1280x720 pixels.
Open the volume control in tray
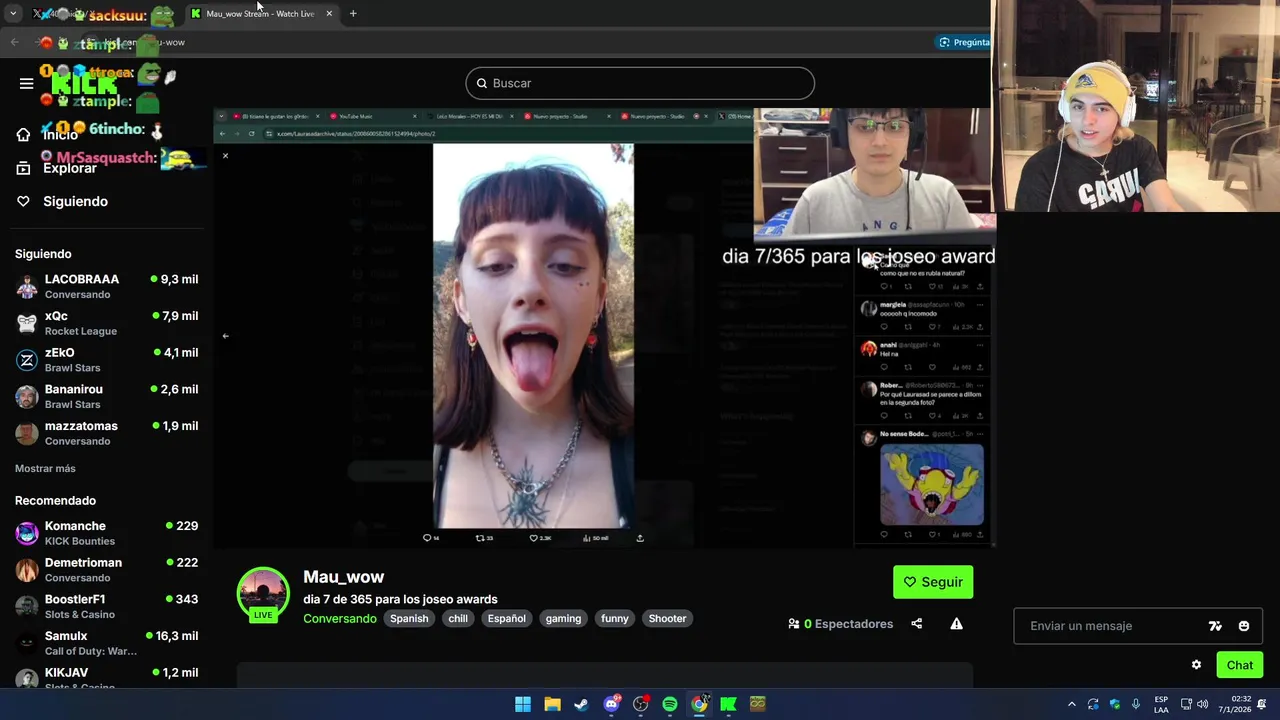(1202, 704)
